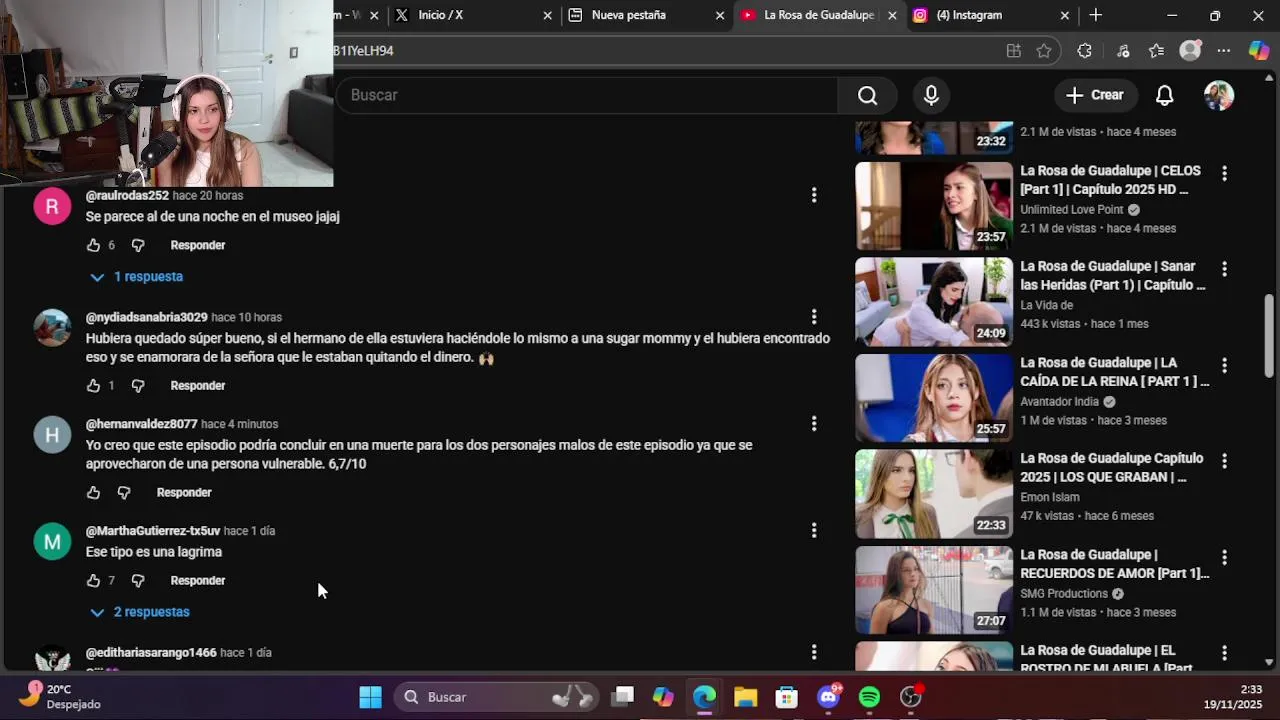Dislike the @raulrodas252 comment
The height and width of the screenshot is (720, 1280).
tap(138, 245)
